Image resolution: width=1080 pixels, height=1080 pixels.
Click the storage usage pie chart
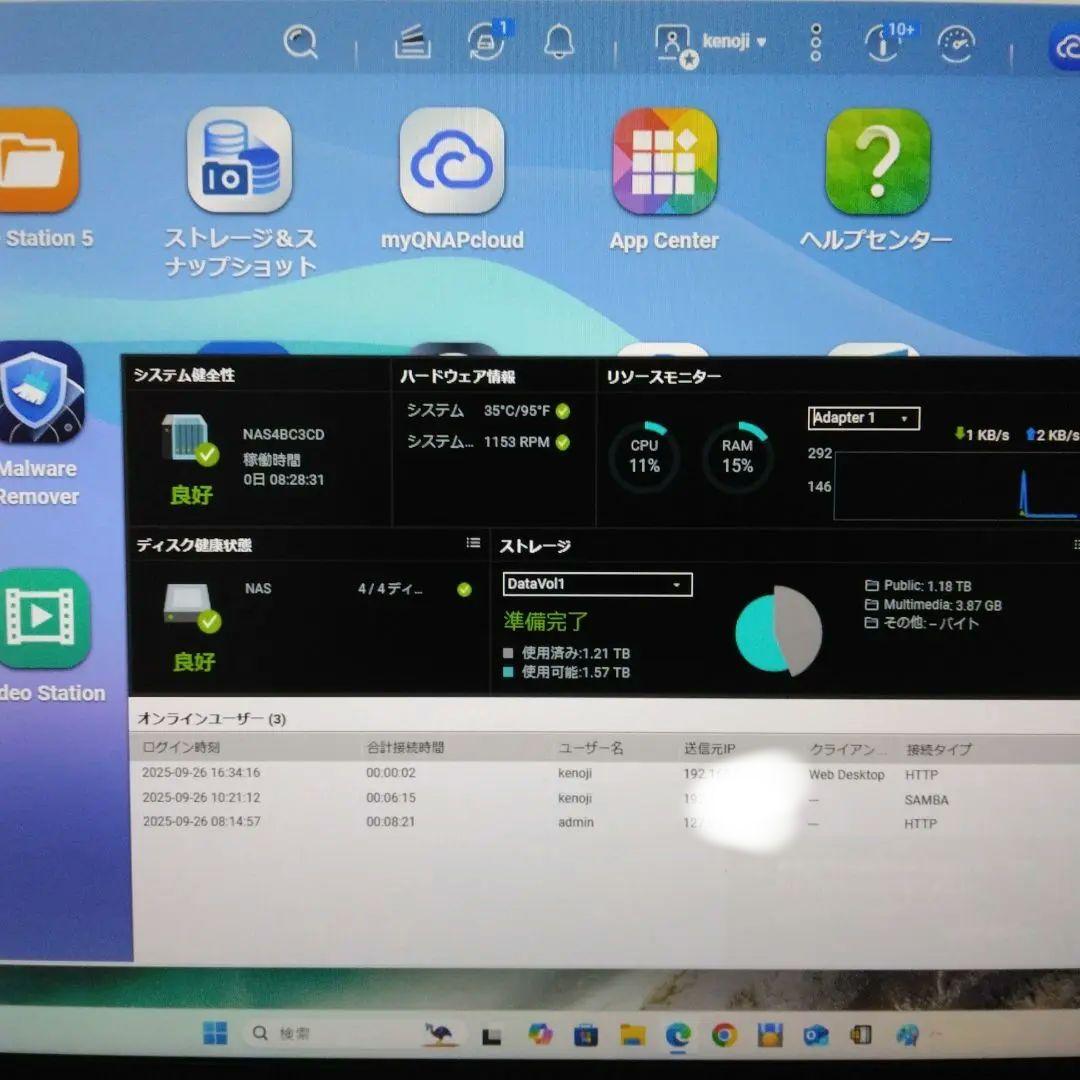tap(780, 630)
